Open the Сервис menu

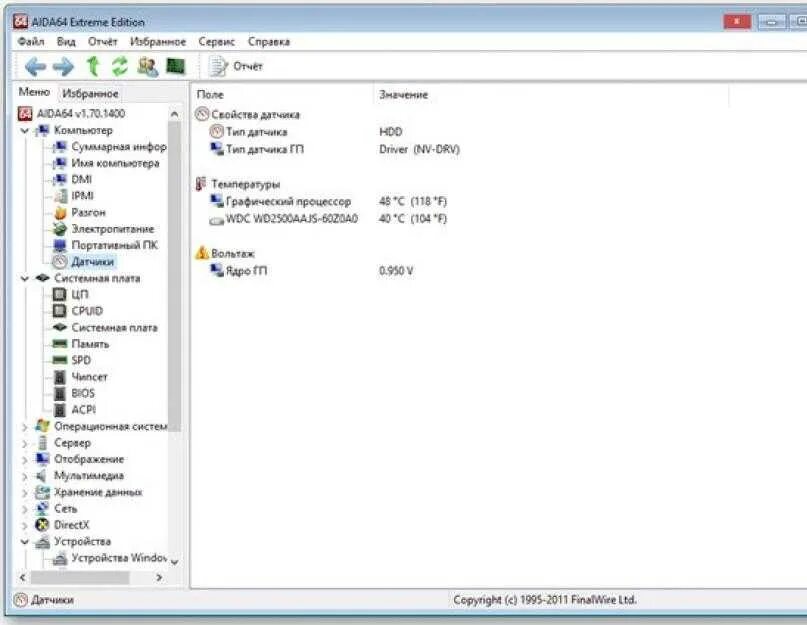[216, 42]
